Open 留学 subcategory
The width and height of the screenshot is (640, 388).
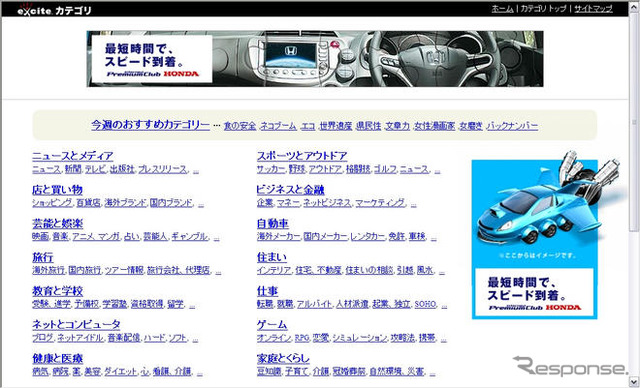(x=176, y=304)
